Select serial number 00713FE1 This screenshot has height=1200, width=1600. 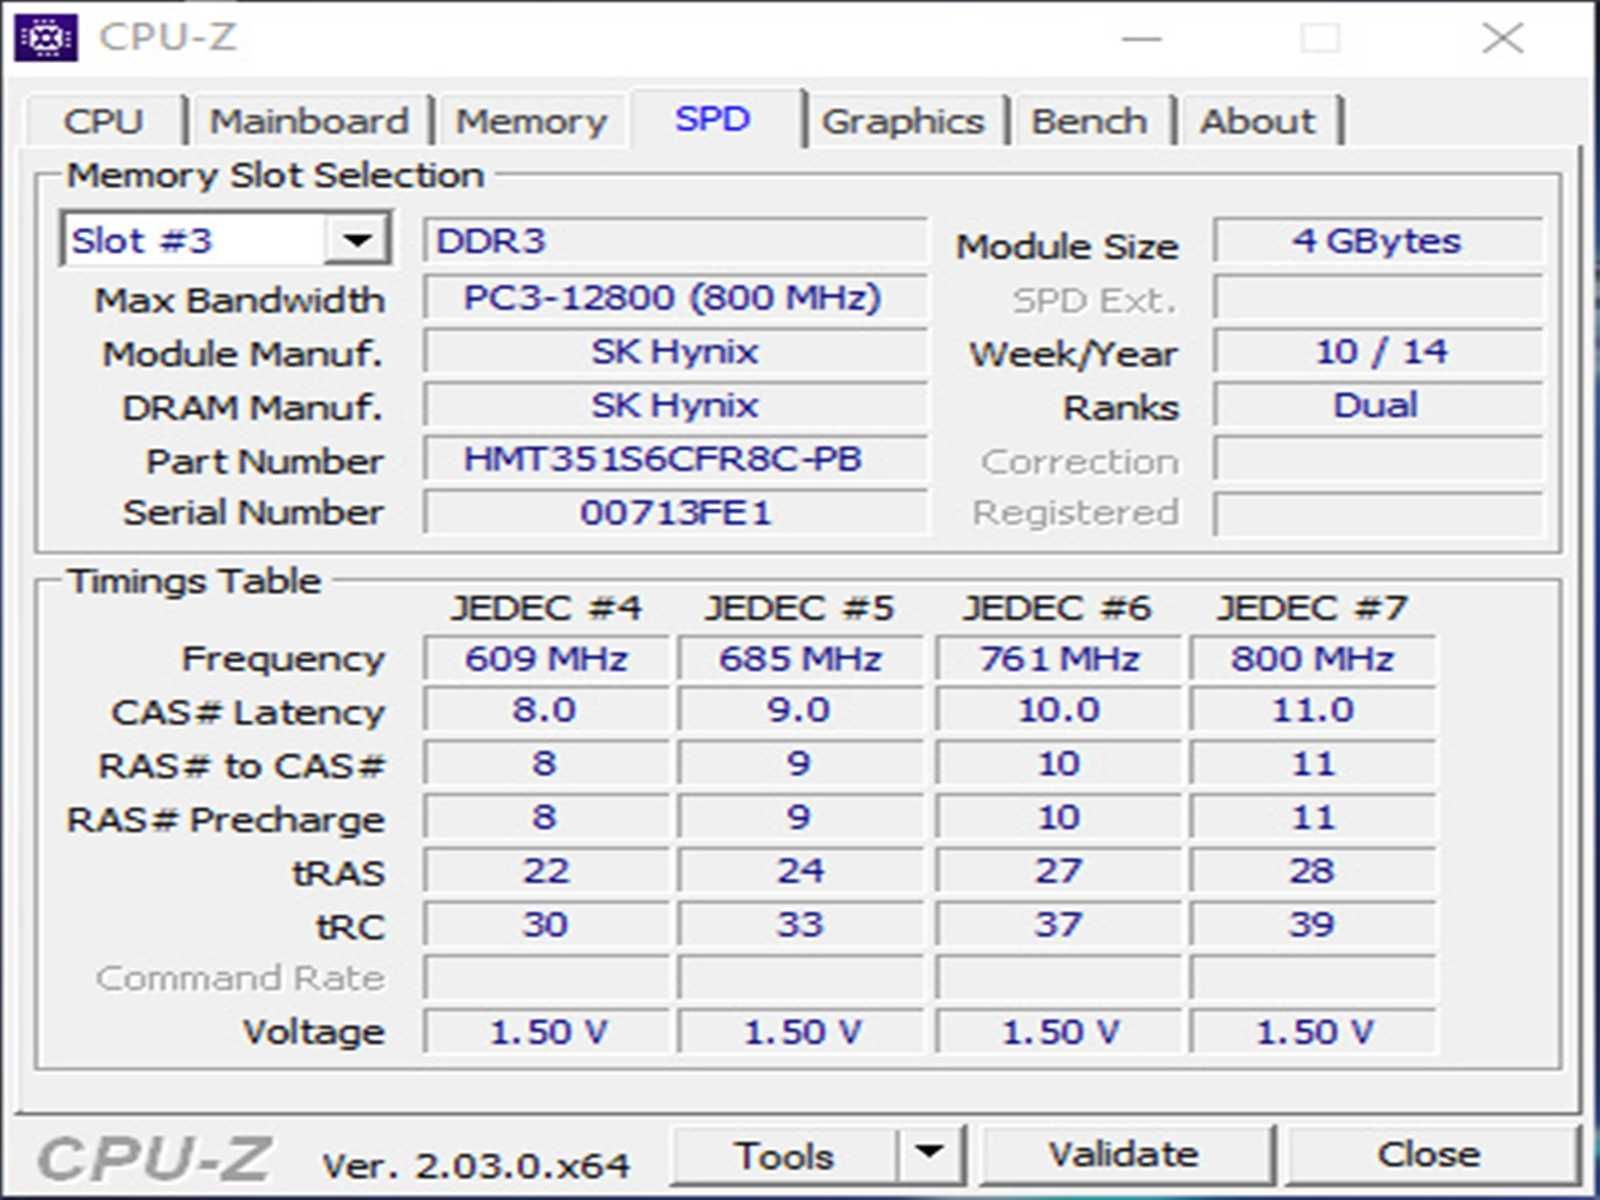(x=675, y=513)
